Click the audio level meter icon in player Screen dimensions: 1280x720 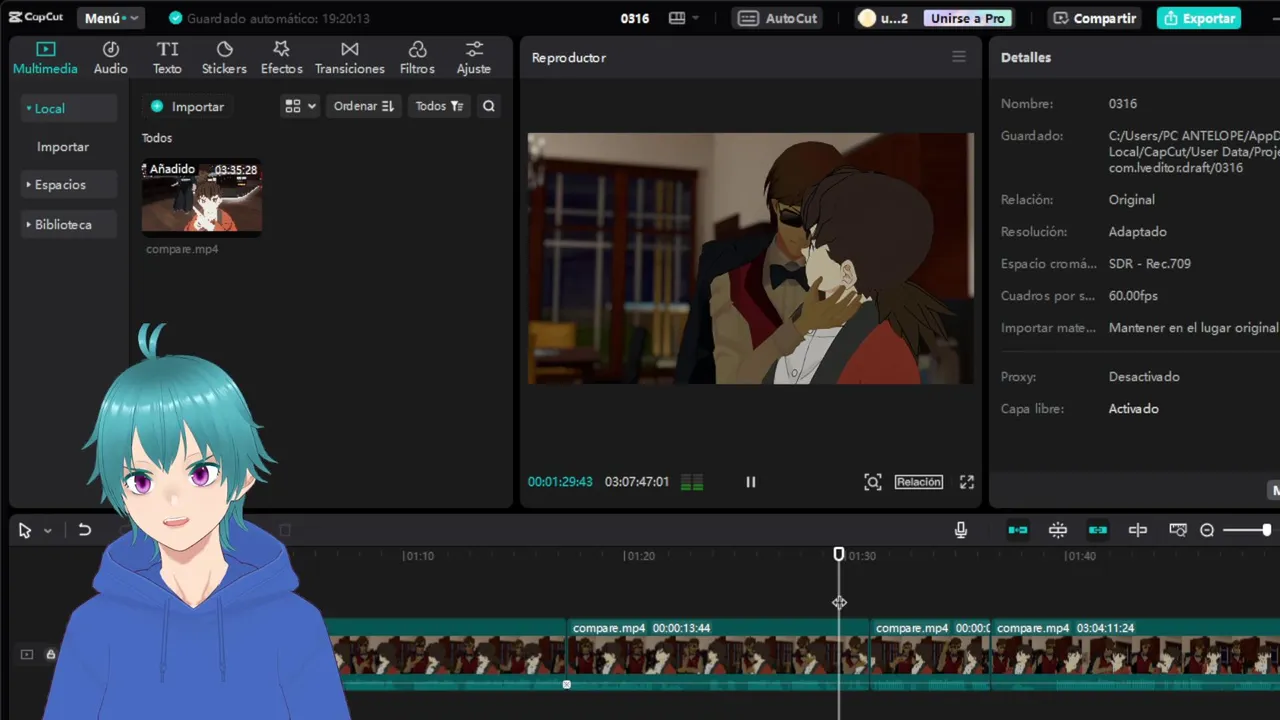click(x=692, y=482)
